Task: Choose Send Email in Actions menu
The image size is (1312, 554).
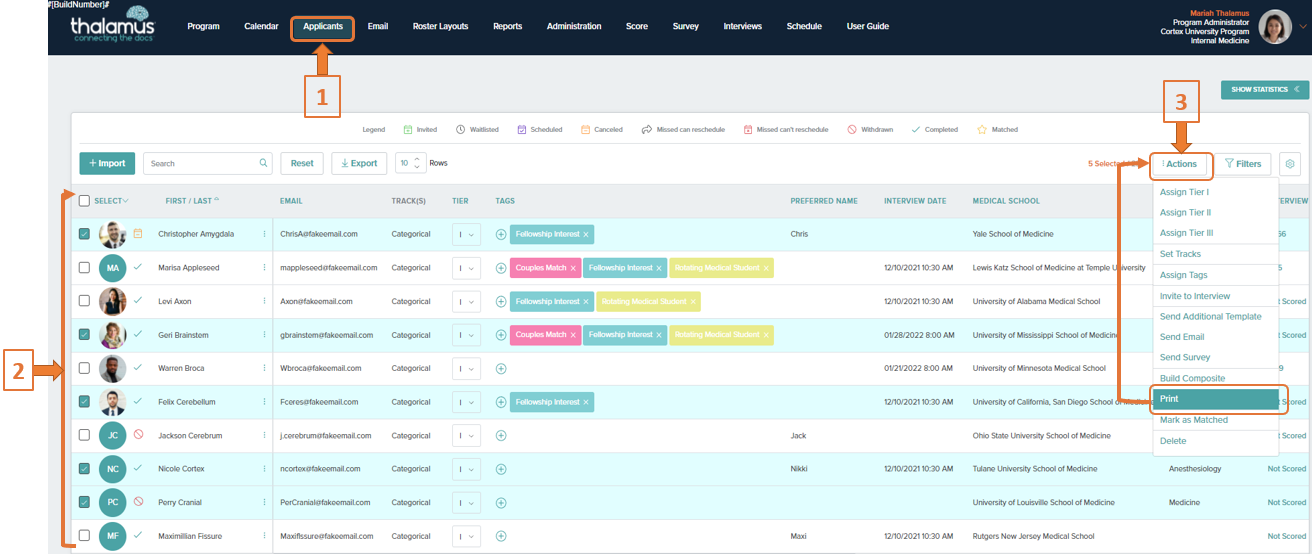Action: point(1182,337)
